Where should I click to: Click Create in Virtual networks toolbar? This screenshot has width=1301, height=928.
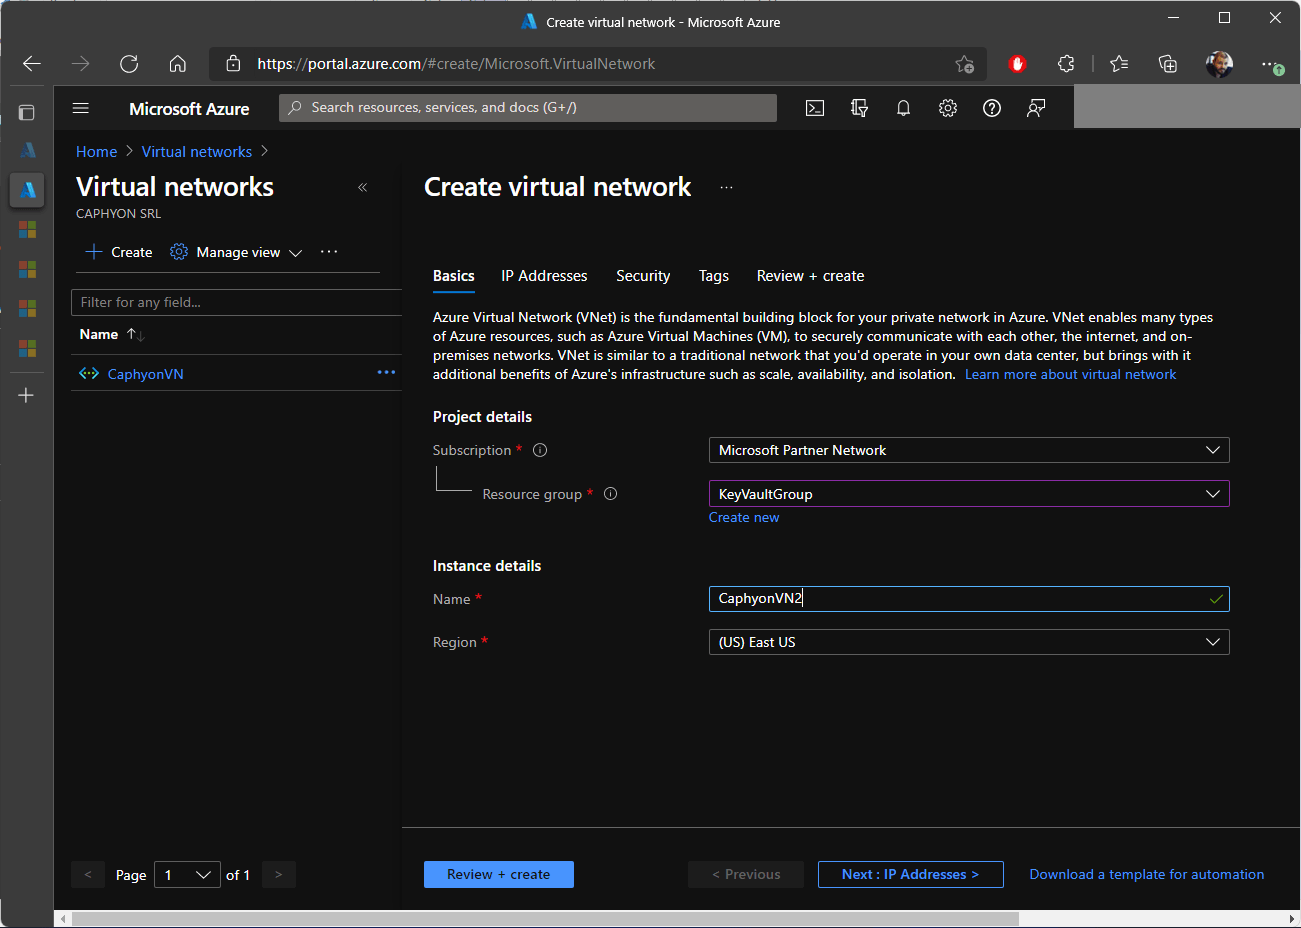point(119,252)
